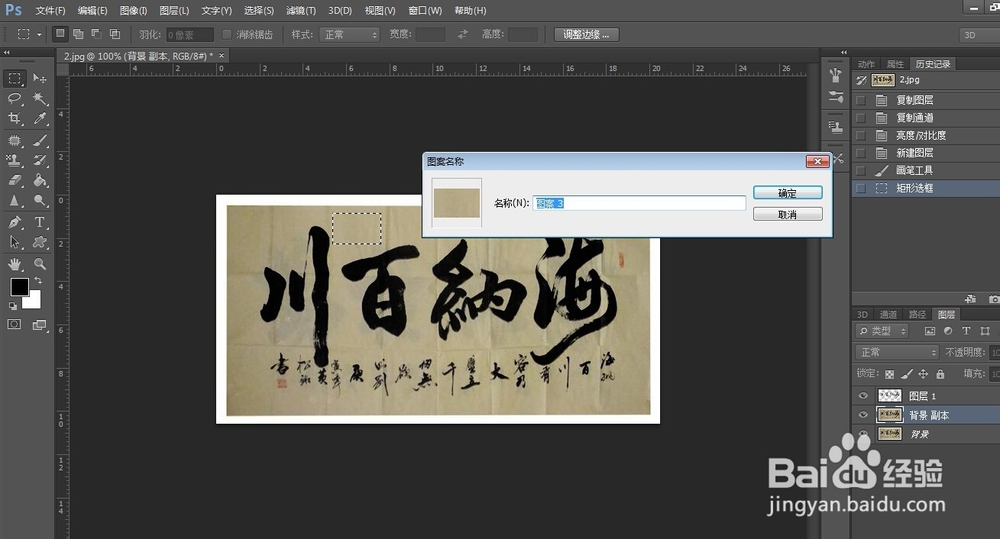Select the Eraser tool
The width and height of the screenshot is (1000, 539).
click(14, 181)
